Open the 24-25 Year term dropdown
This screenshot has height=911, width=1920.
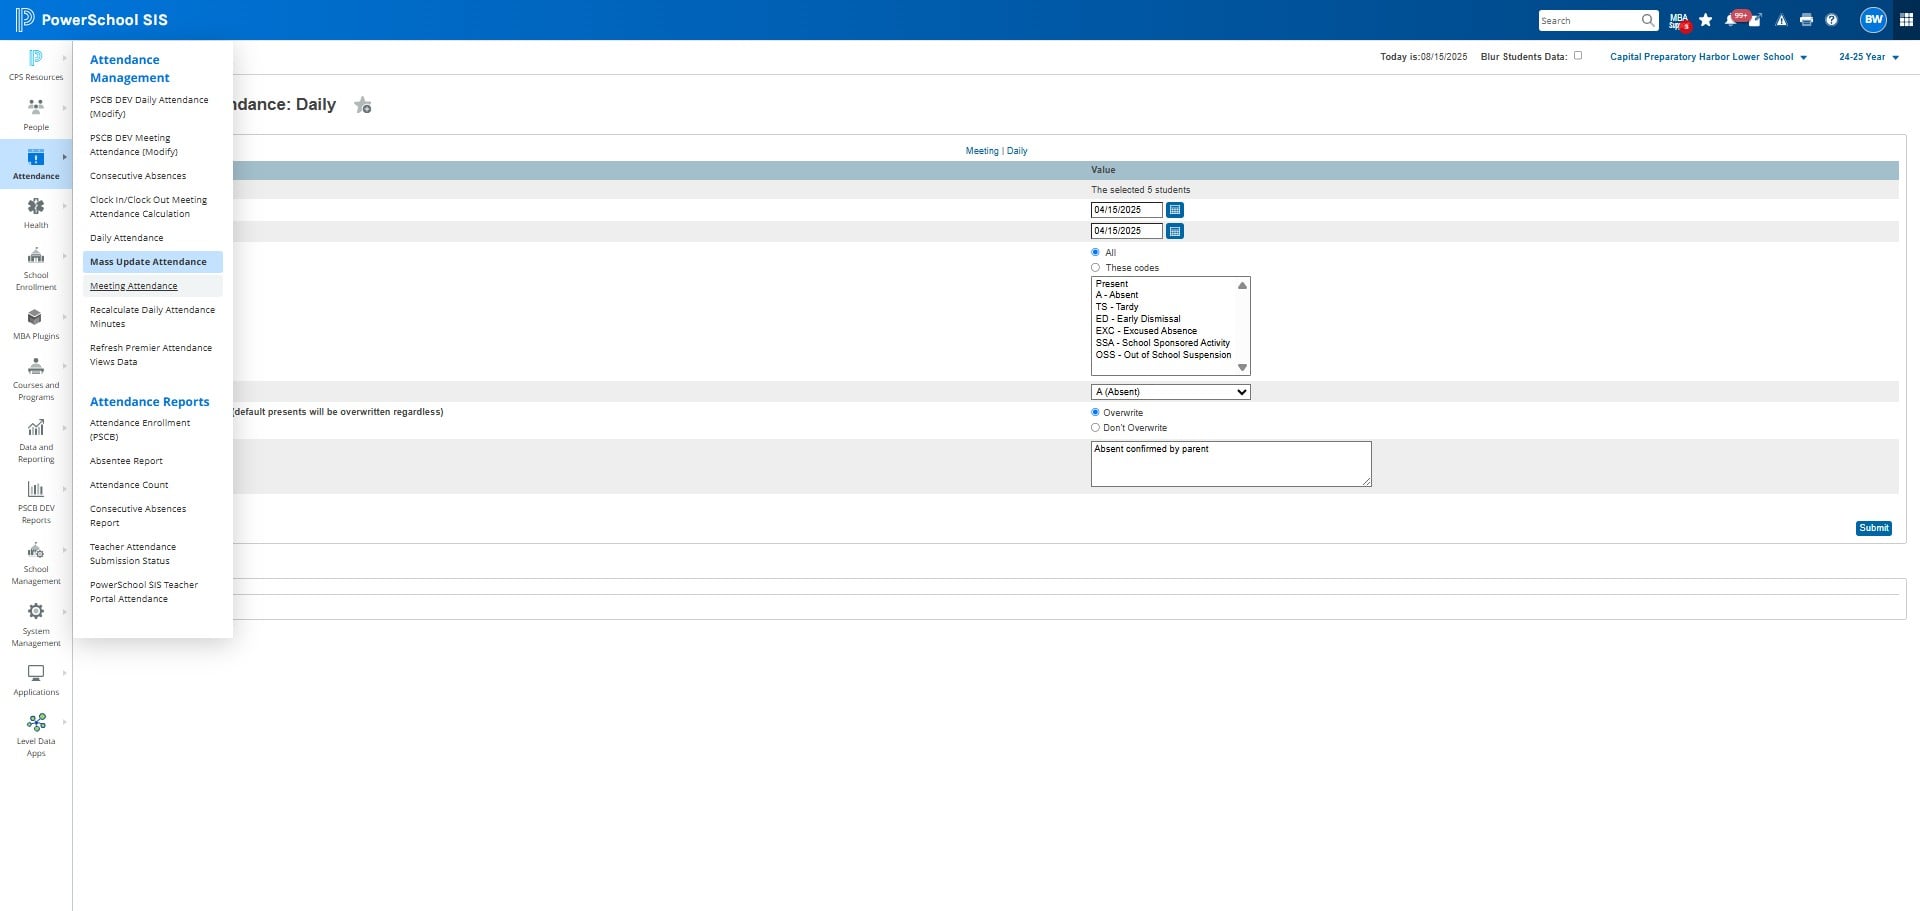pos(1868,57)
